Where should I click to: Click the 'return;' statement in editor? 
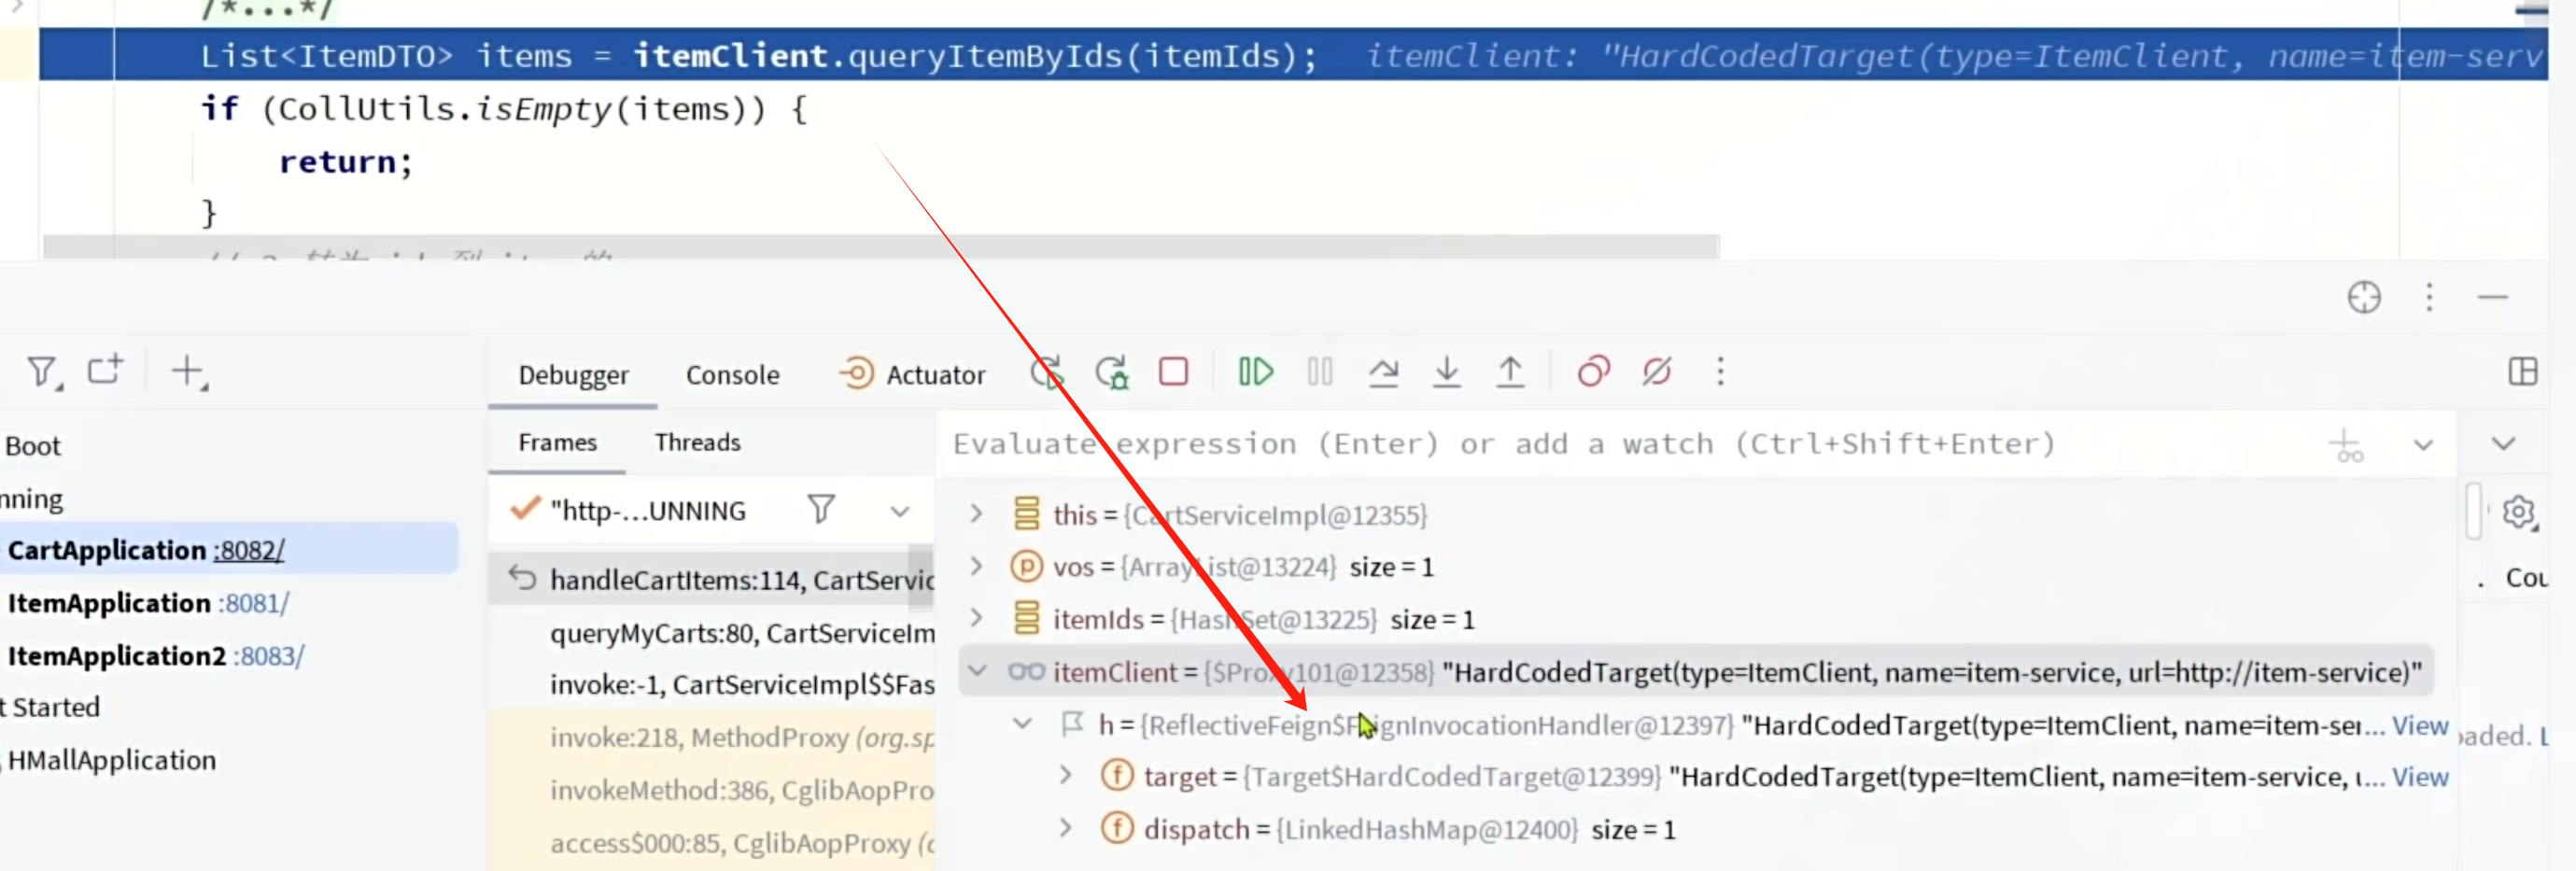[x=345, y=161]
